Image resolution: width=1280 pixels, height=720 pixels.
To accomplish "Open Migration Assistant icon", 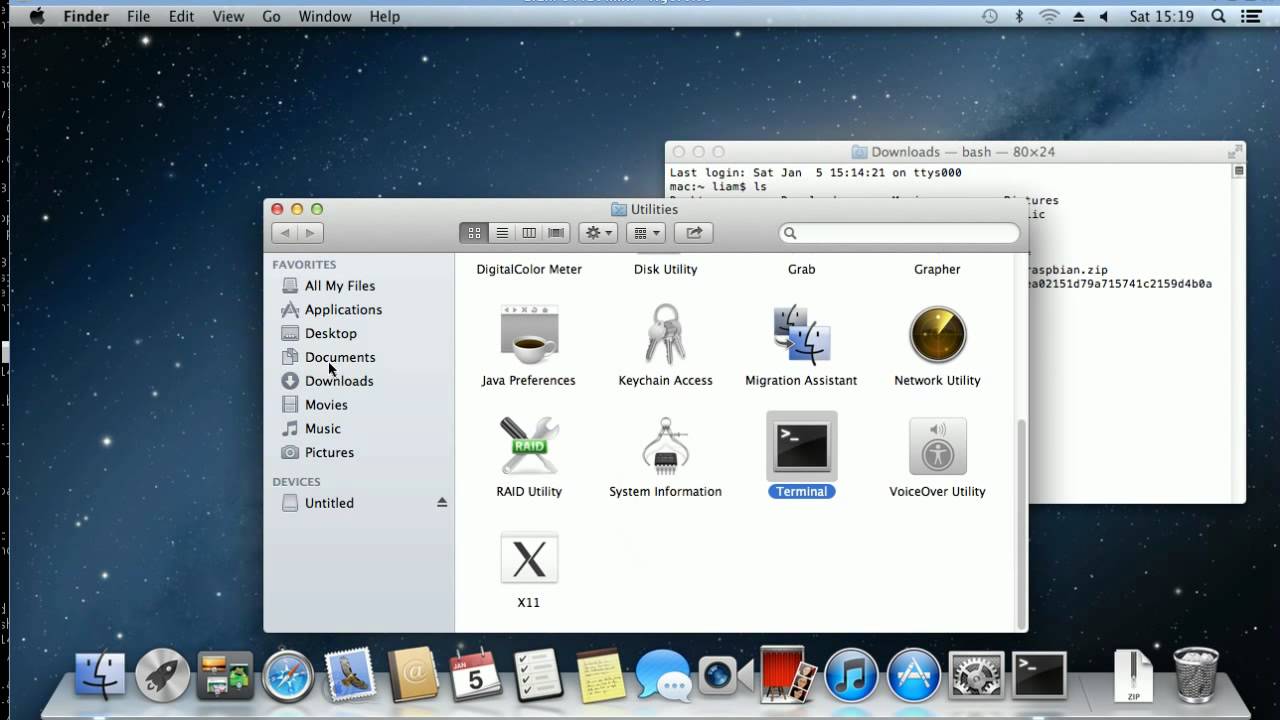I will click(801, 335).
